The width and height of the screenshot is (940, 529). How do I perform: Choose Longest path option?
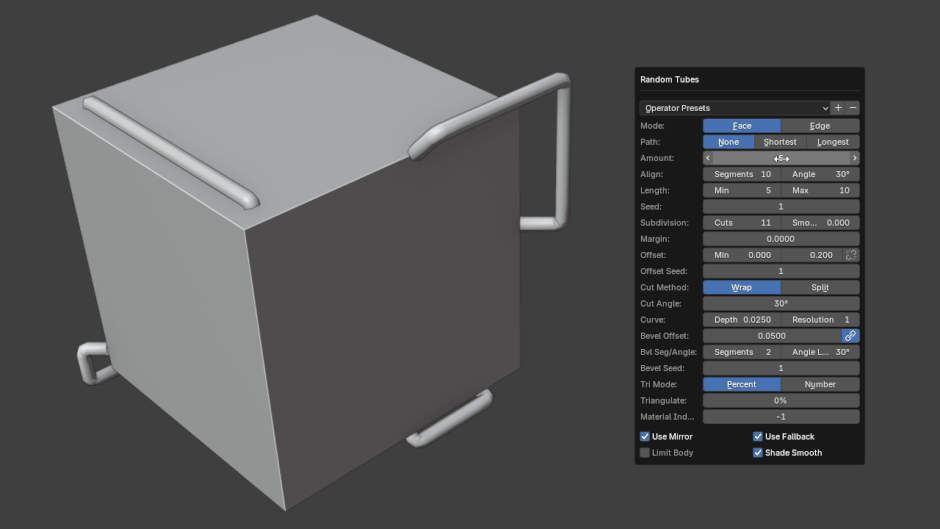pos(833,142)
